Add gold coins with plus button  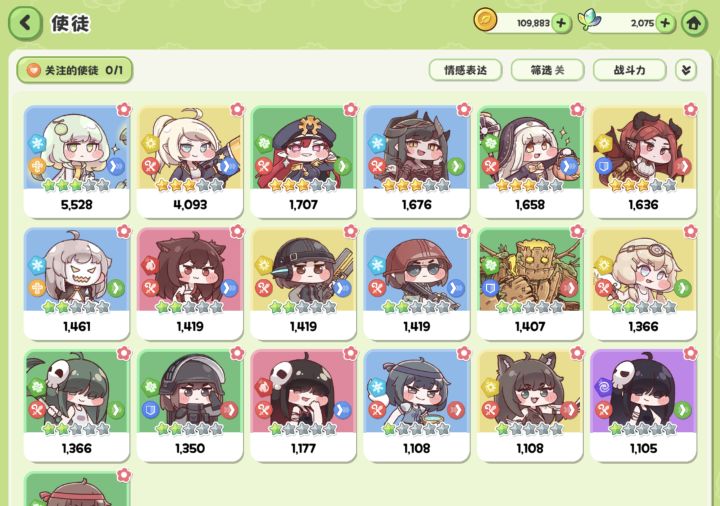[561, 23]
